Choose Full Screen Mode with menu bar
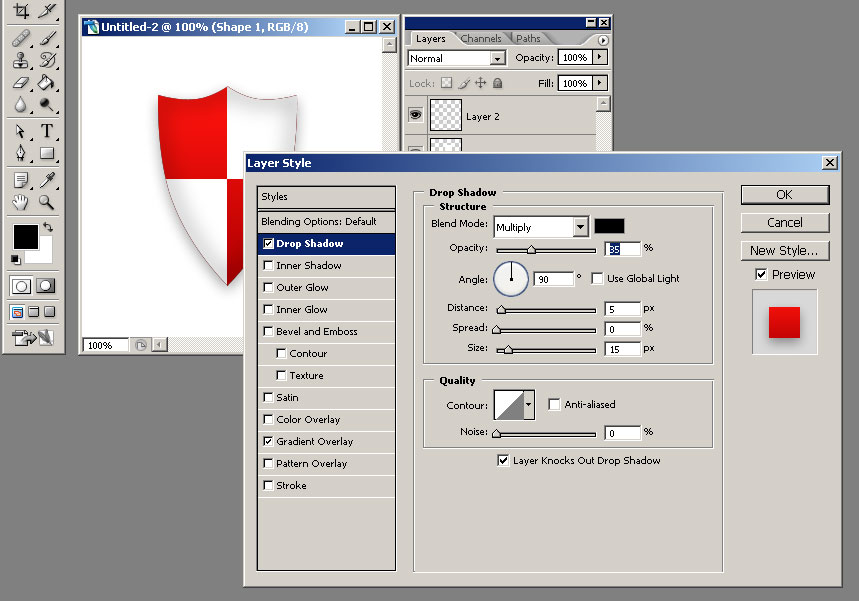The width and height of the screenshot is (859, 601). coord(34,312)
